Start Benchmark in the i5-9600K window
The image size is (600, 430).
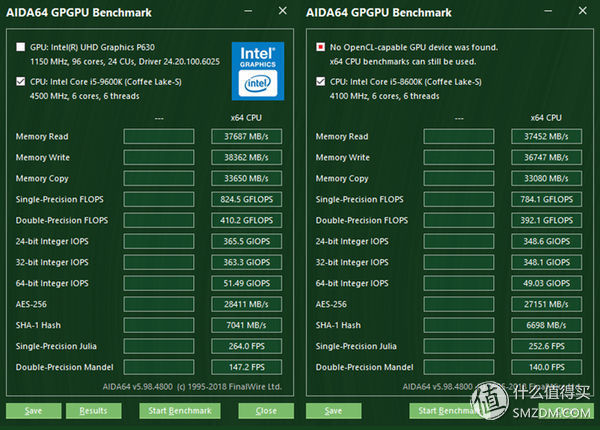pyautogui.click(x=180, y=411)
